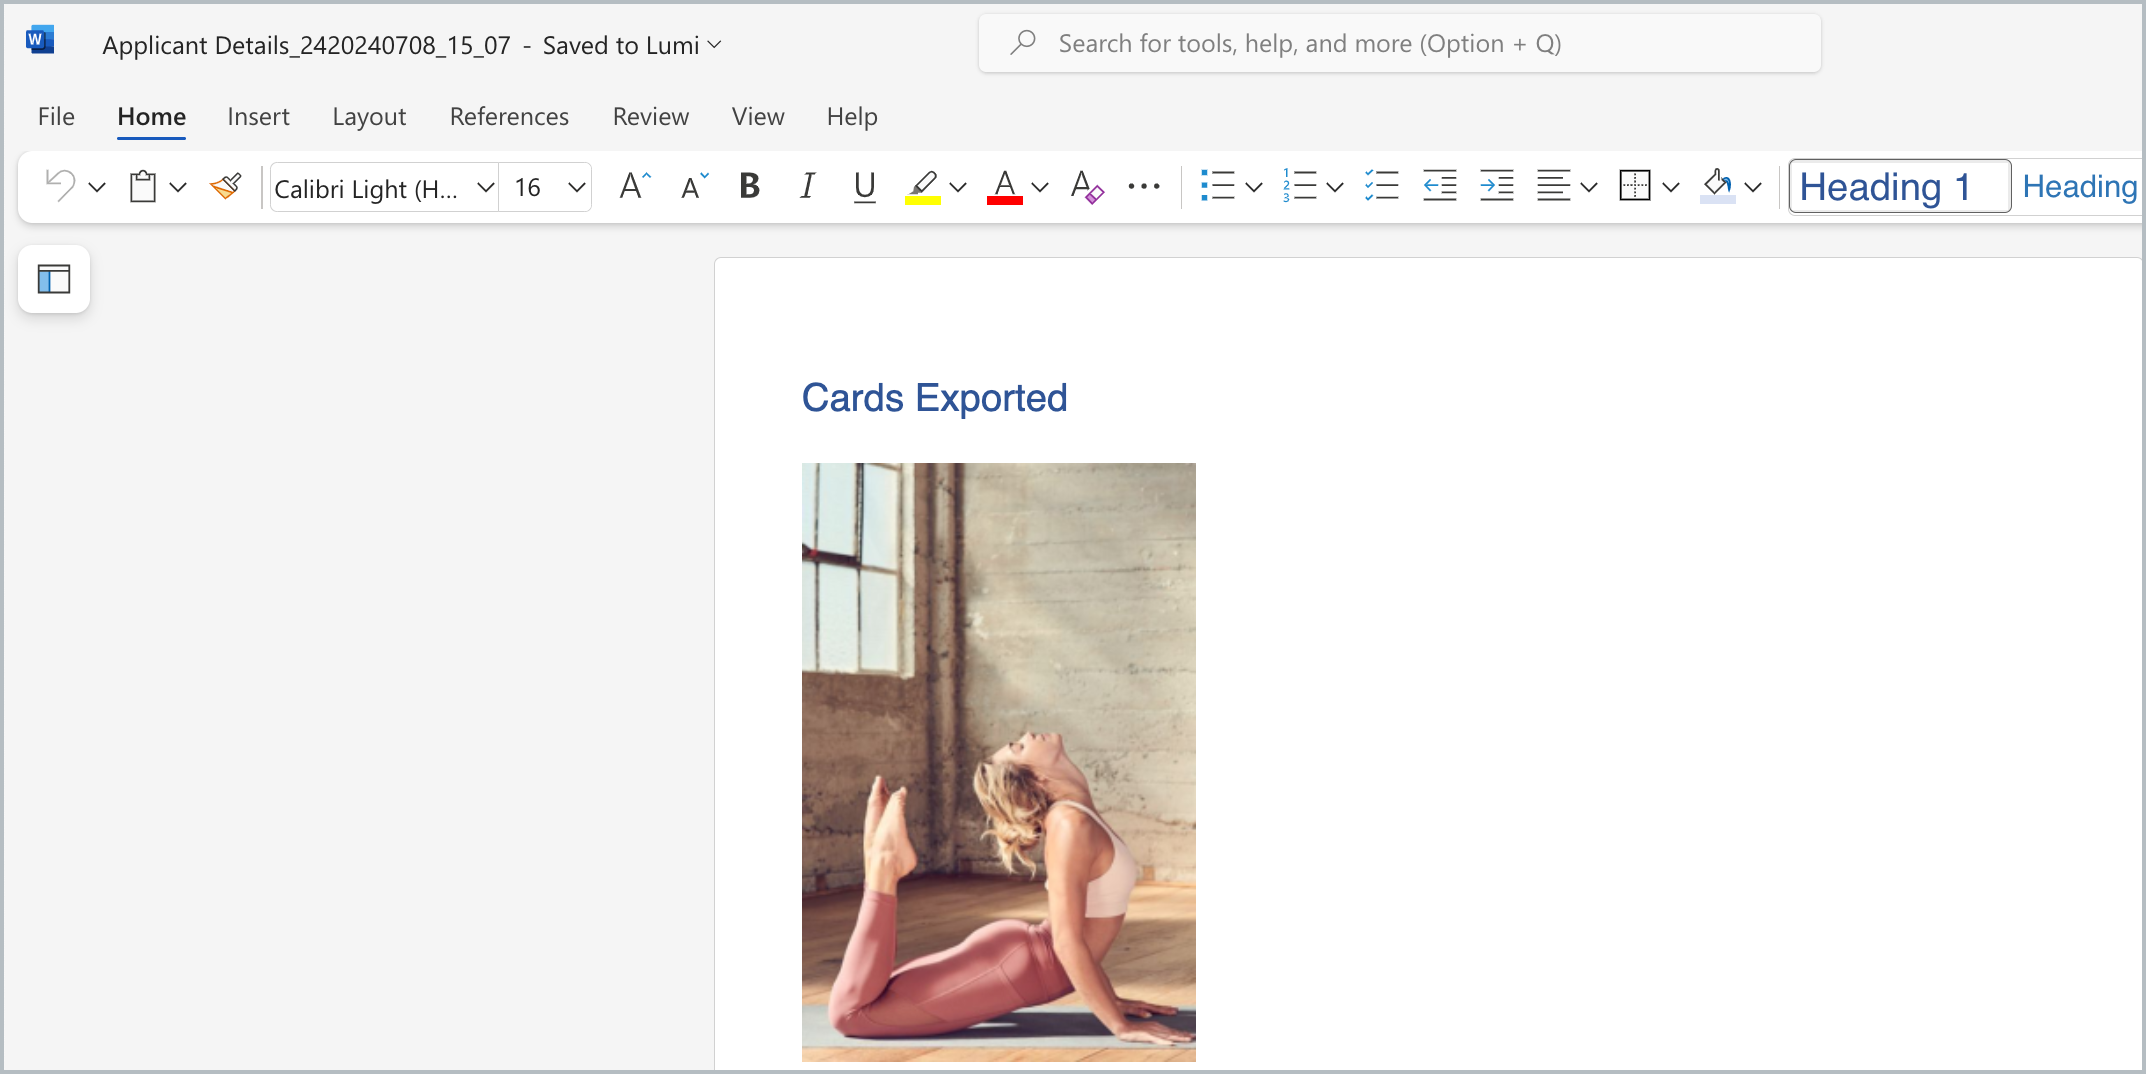Apply the red font color swatch

[1005, 187]
